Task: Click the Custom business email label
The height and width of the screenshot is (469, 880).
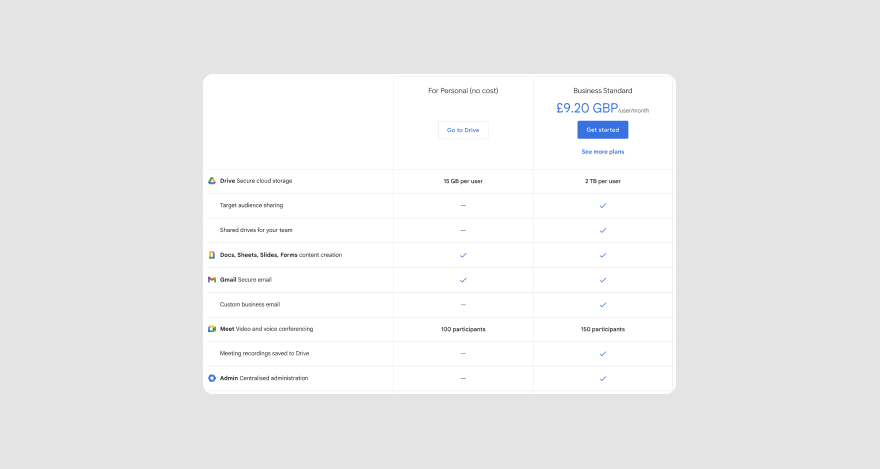Action: point(250,305)
